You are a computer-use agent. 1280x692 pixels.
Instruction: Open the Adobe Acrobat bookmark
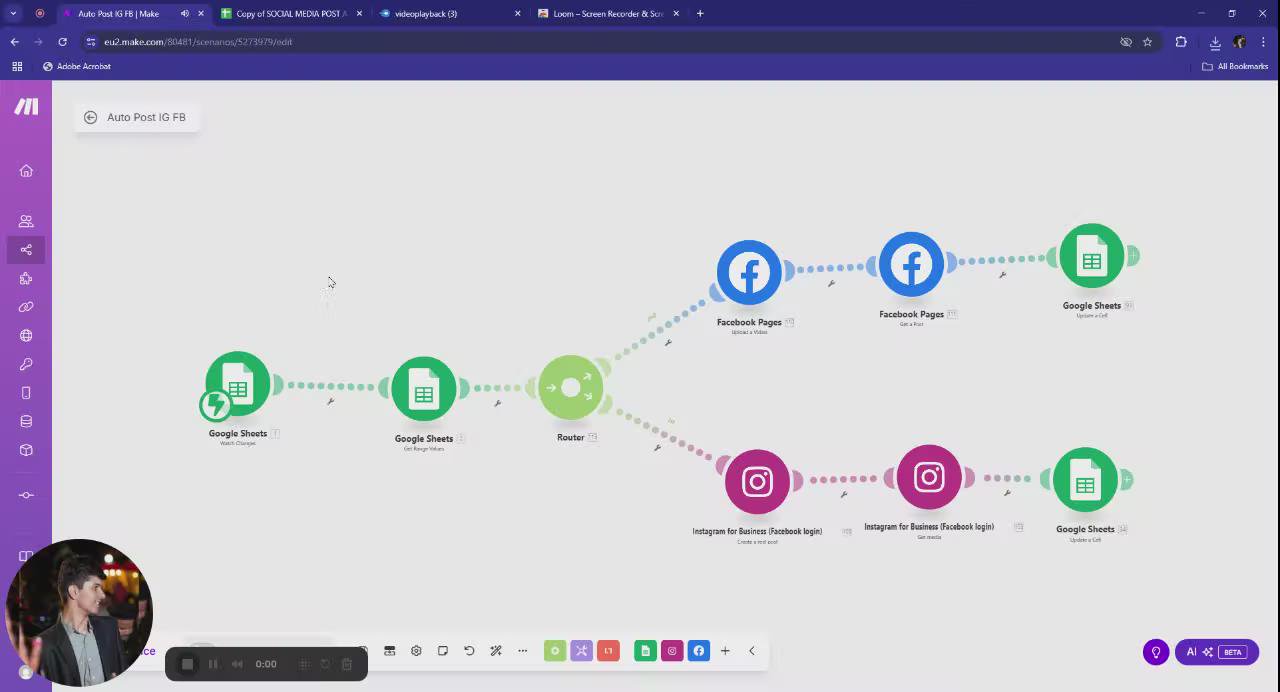point(76,66)
